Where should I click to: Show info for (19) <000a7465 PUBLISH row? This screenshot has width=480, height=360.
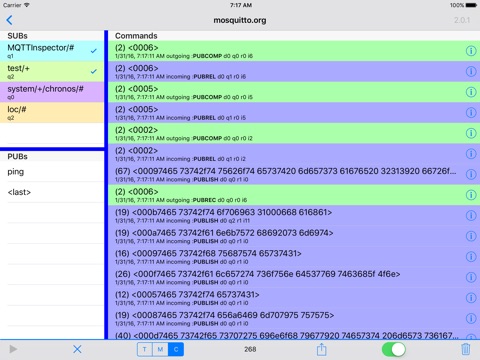[471, 236]
